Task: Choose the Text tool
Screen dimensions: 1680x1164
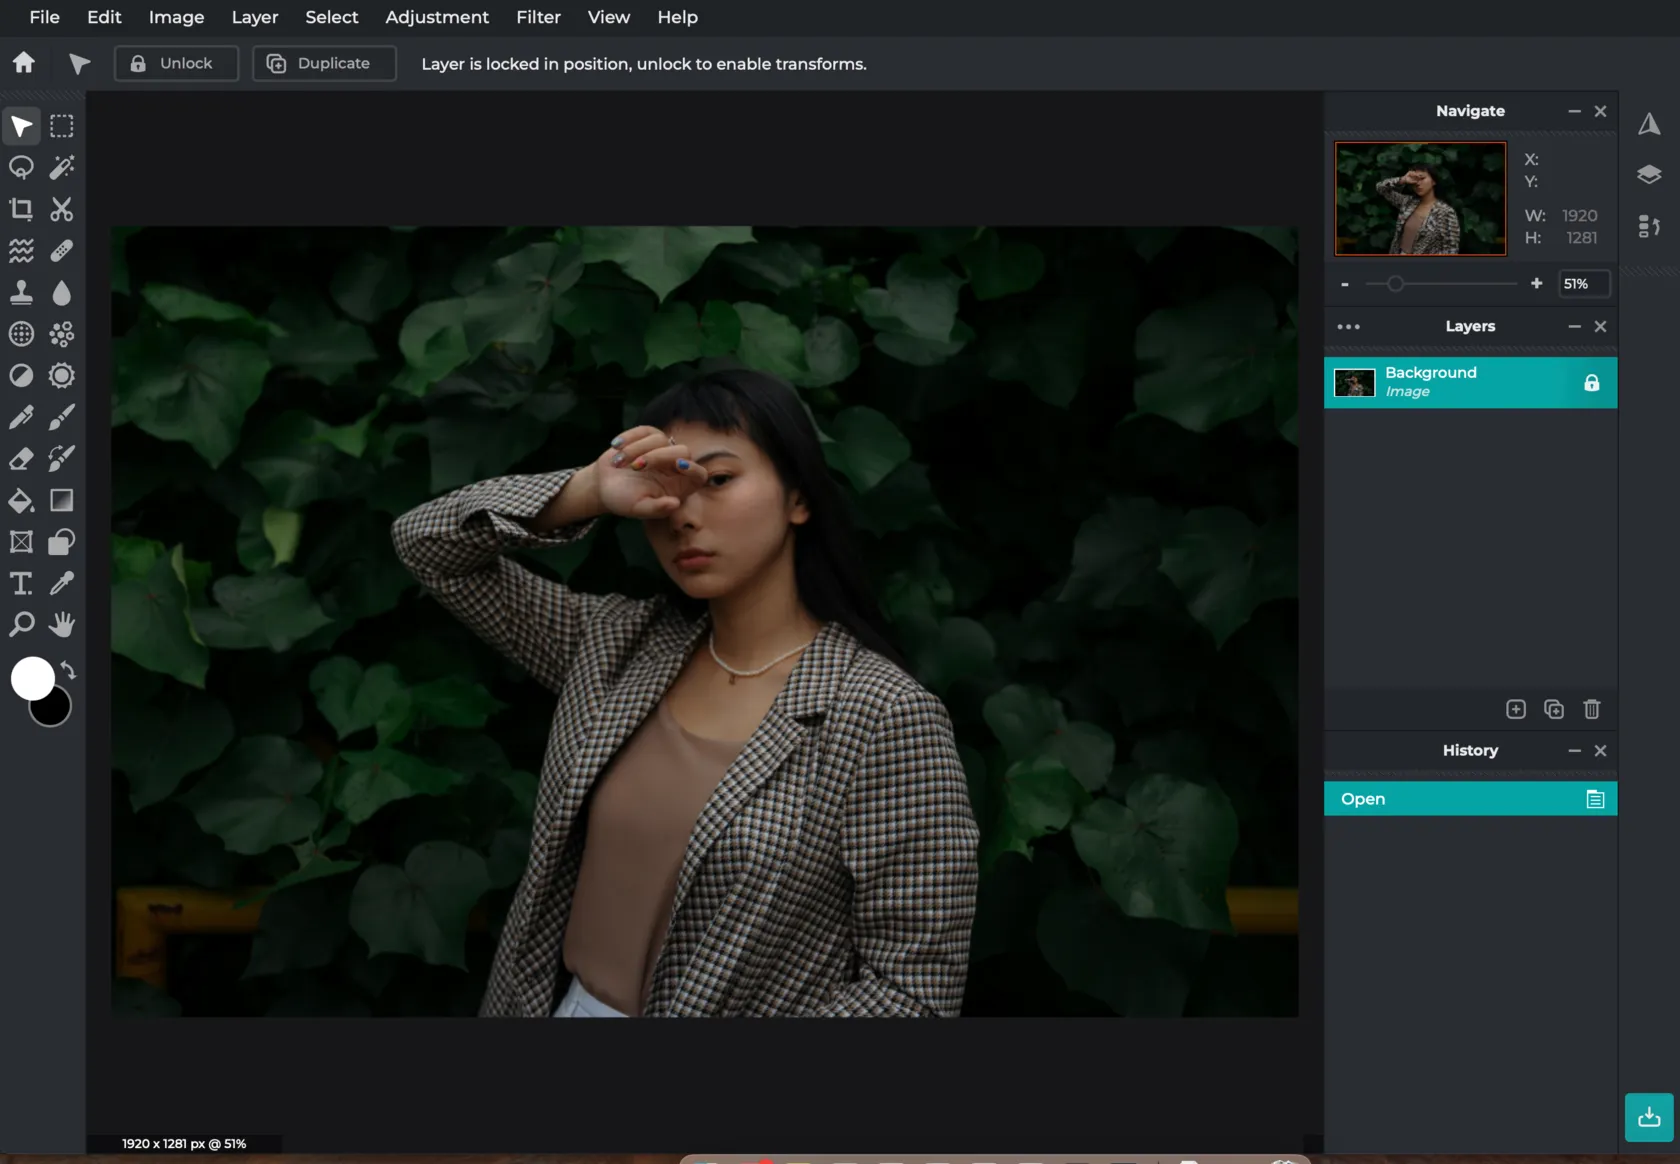Action: click(21, 583)
